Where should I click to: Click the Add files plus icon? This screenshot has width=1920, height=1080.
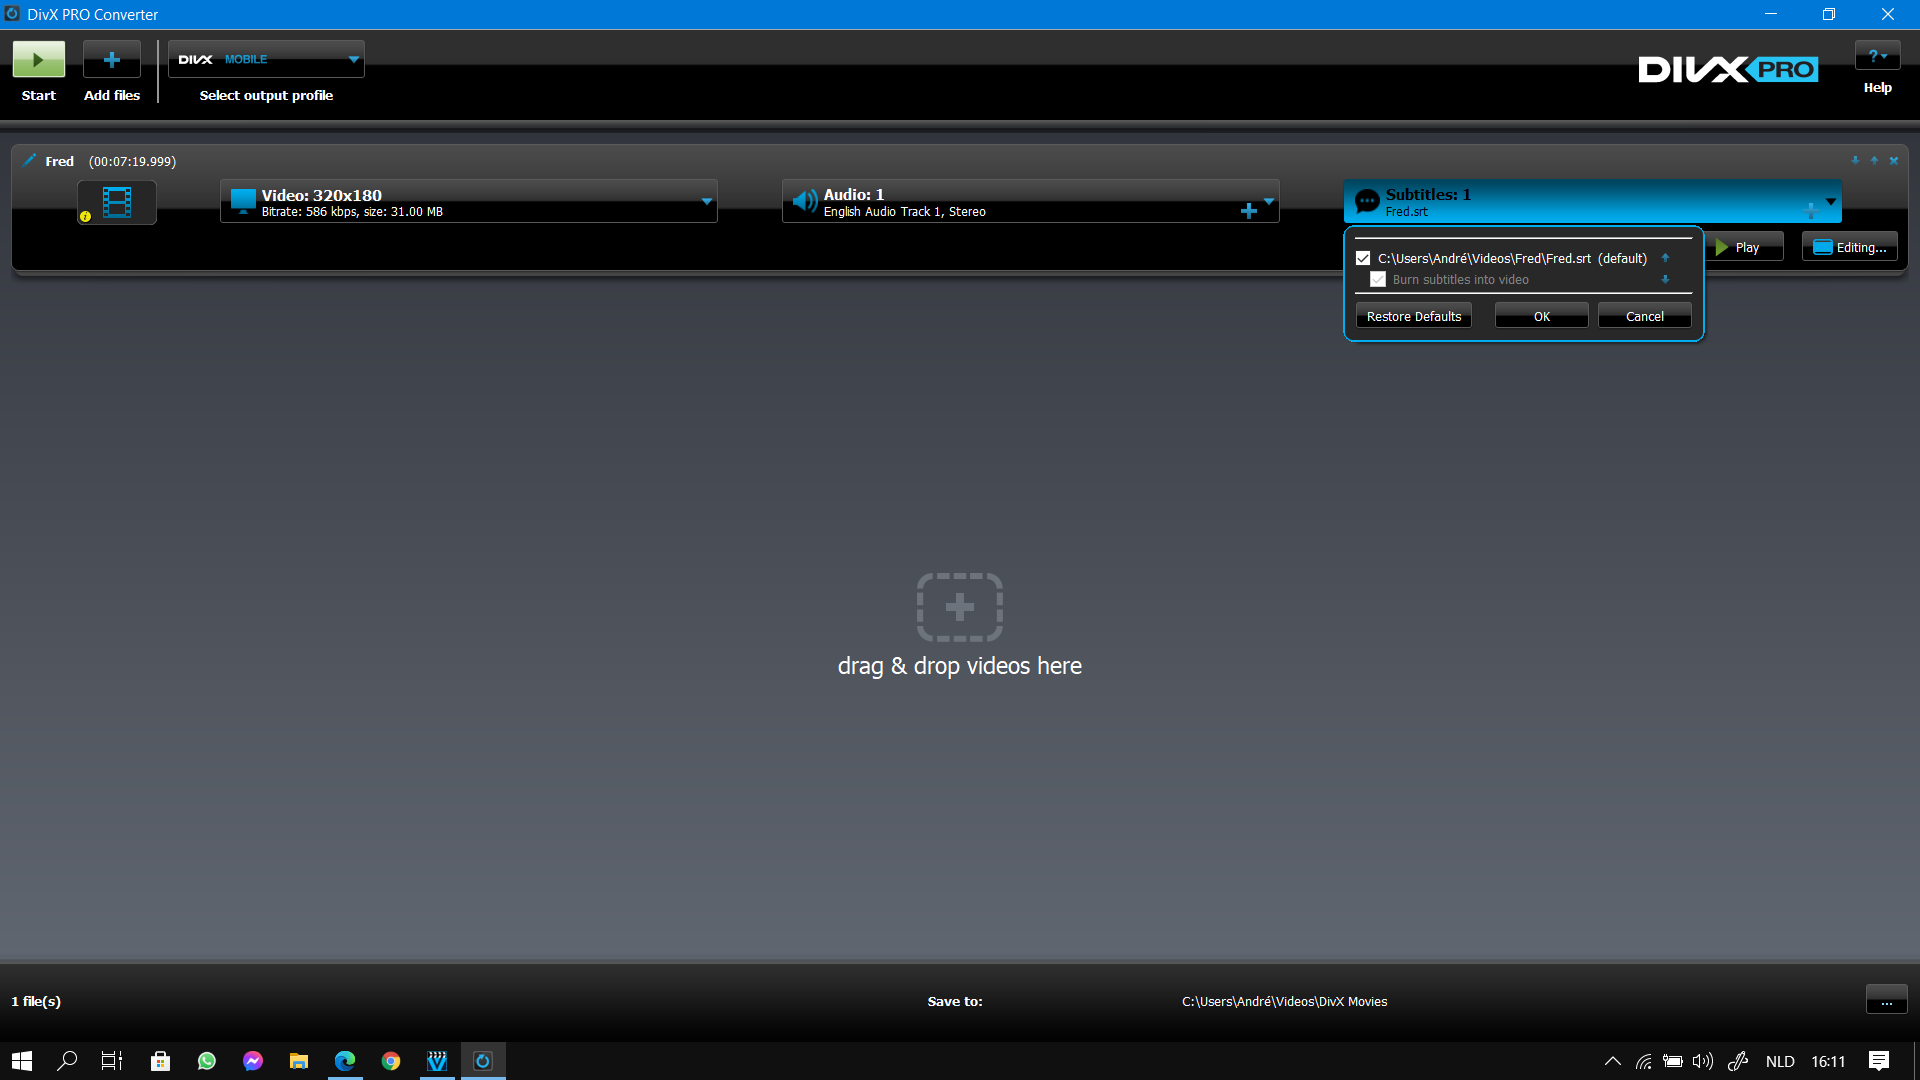pyautogui.click(x=112, y=60)
